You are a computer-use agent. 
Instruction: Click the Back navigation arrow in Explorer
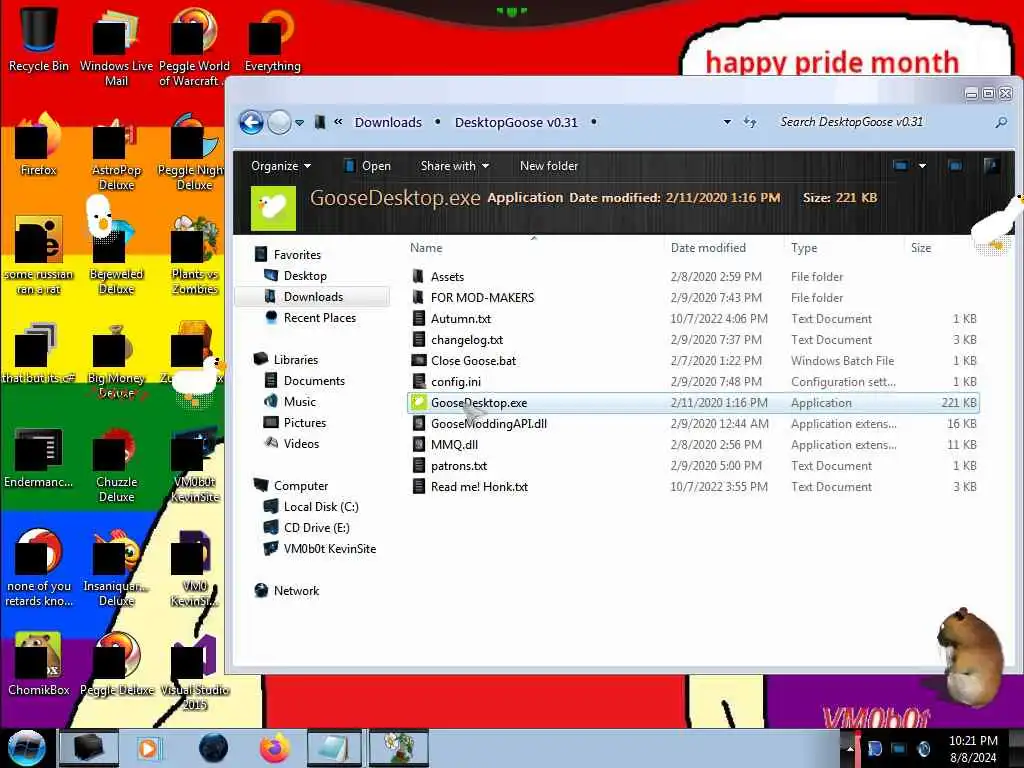251,122
